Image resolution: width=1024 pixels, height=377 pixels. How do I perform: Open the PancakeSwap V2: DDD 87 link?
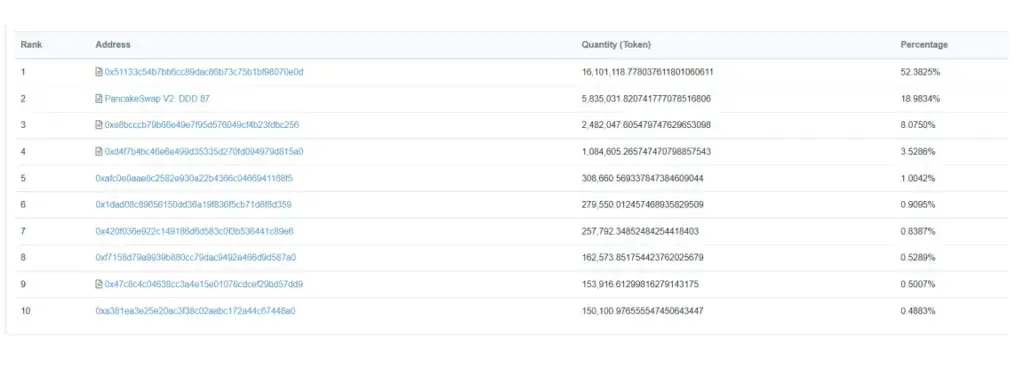click(157, 99)
